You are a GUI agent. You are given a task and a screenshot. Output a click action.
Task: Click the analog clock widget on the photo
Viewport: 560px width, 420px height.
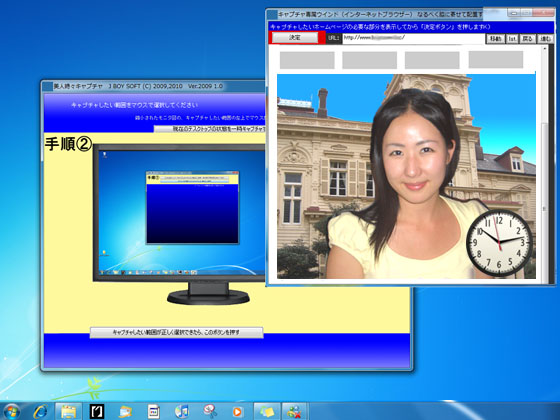[499, 243]
